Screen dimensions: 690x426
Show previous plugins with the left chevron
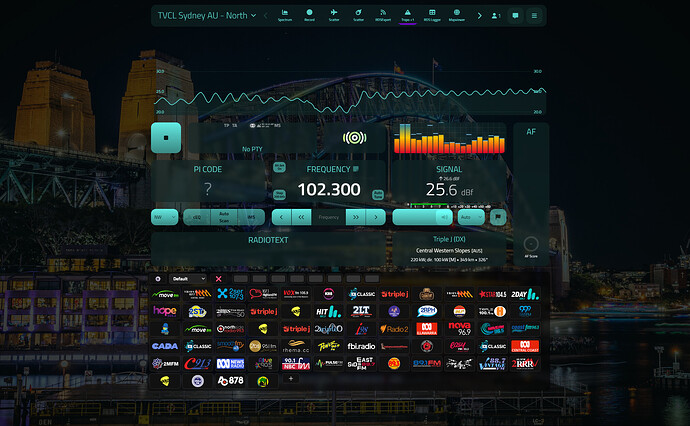click(265, 16)
